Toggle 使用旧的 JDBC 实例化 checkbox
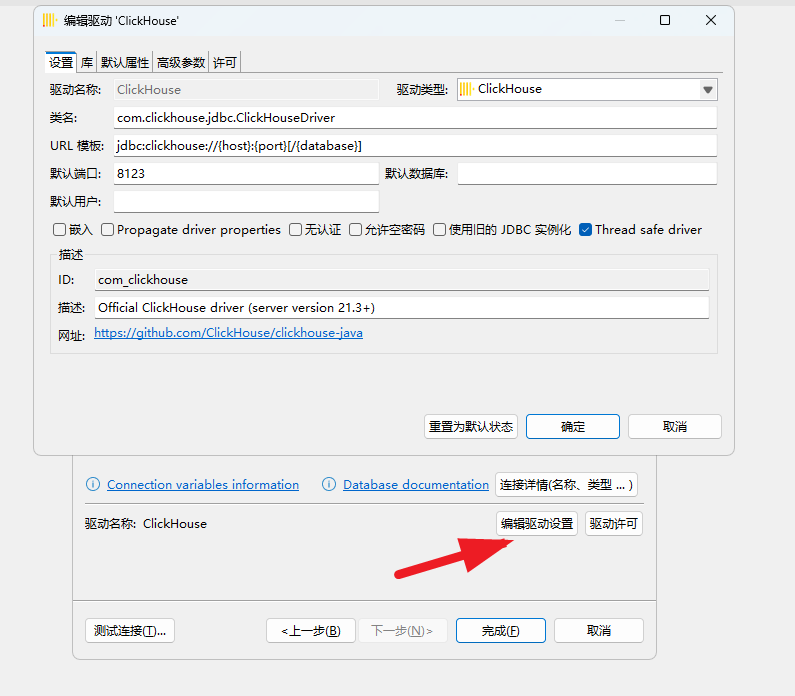Screen dimensions: 795x696 [x=439, y=230]
